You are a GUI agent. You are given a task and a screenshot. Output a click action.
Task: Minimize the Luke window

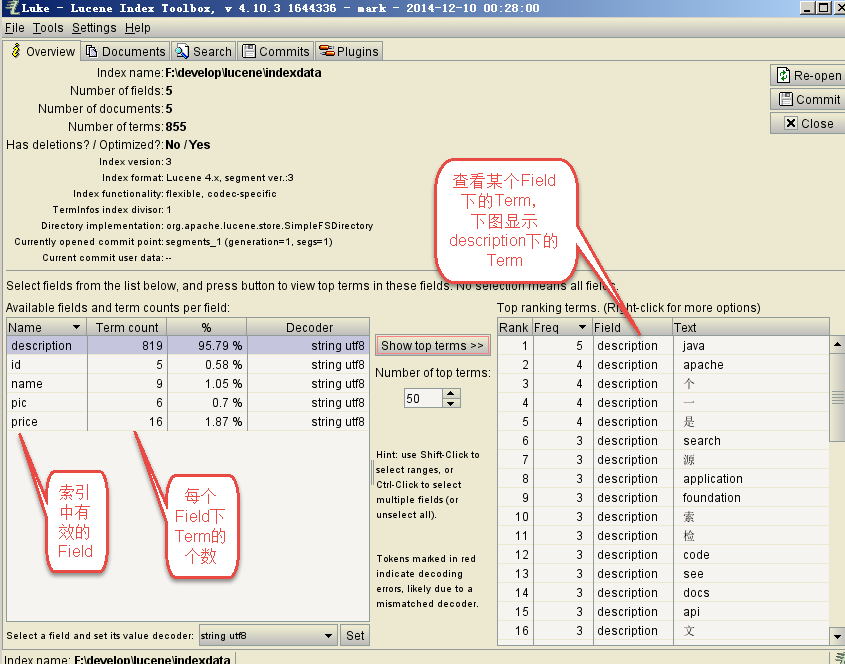pos(807,8)
